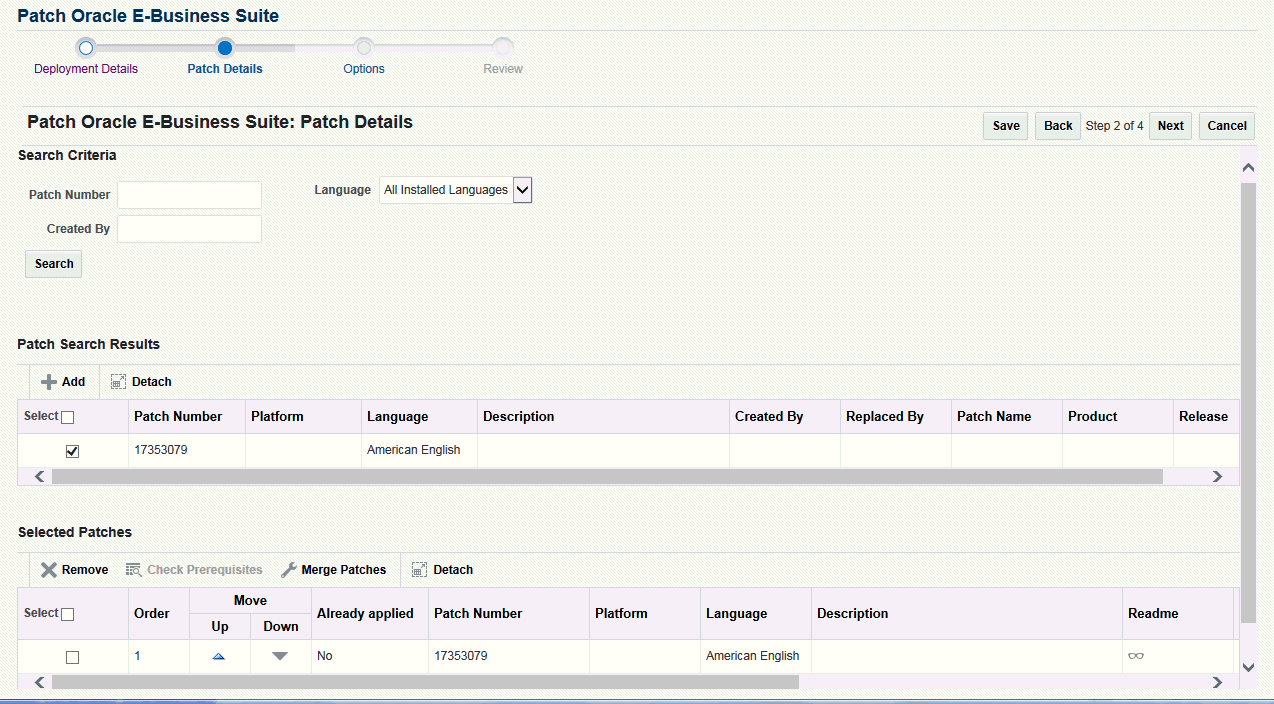Viewport: 1274px width, 704px height.
Task: Click the Check Prerequisites toolbar item
Action: click(194, 570)
